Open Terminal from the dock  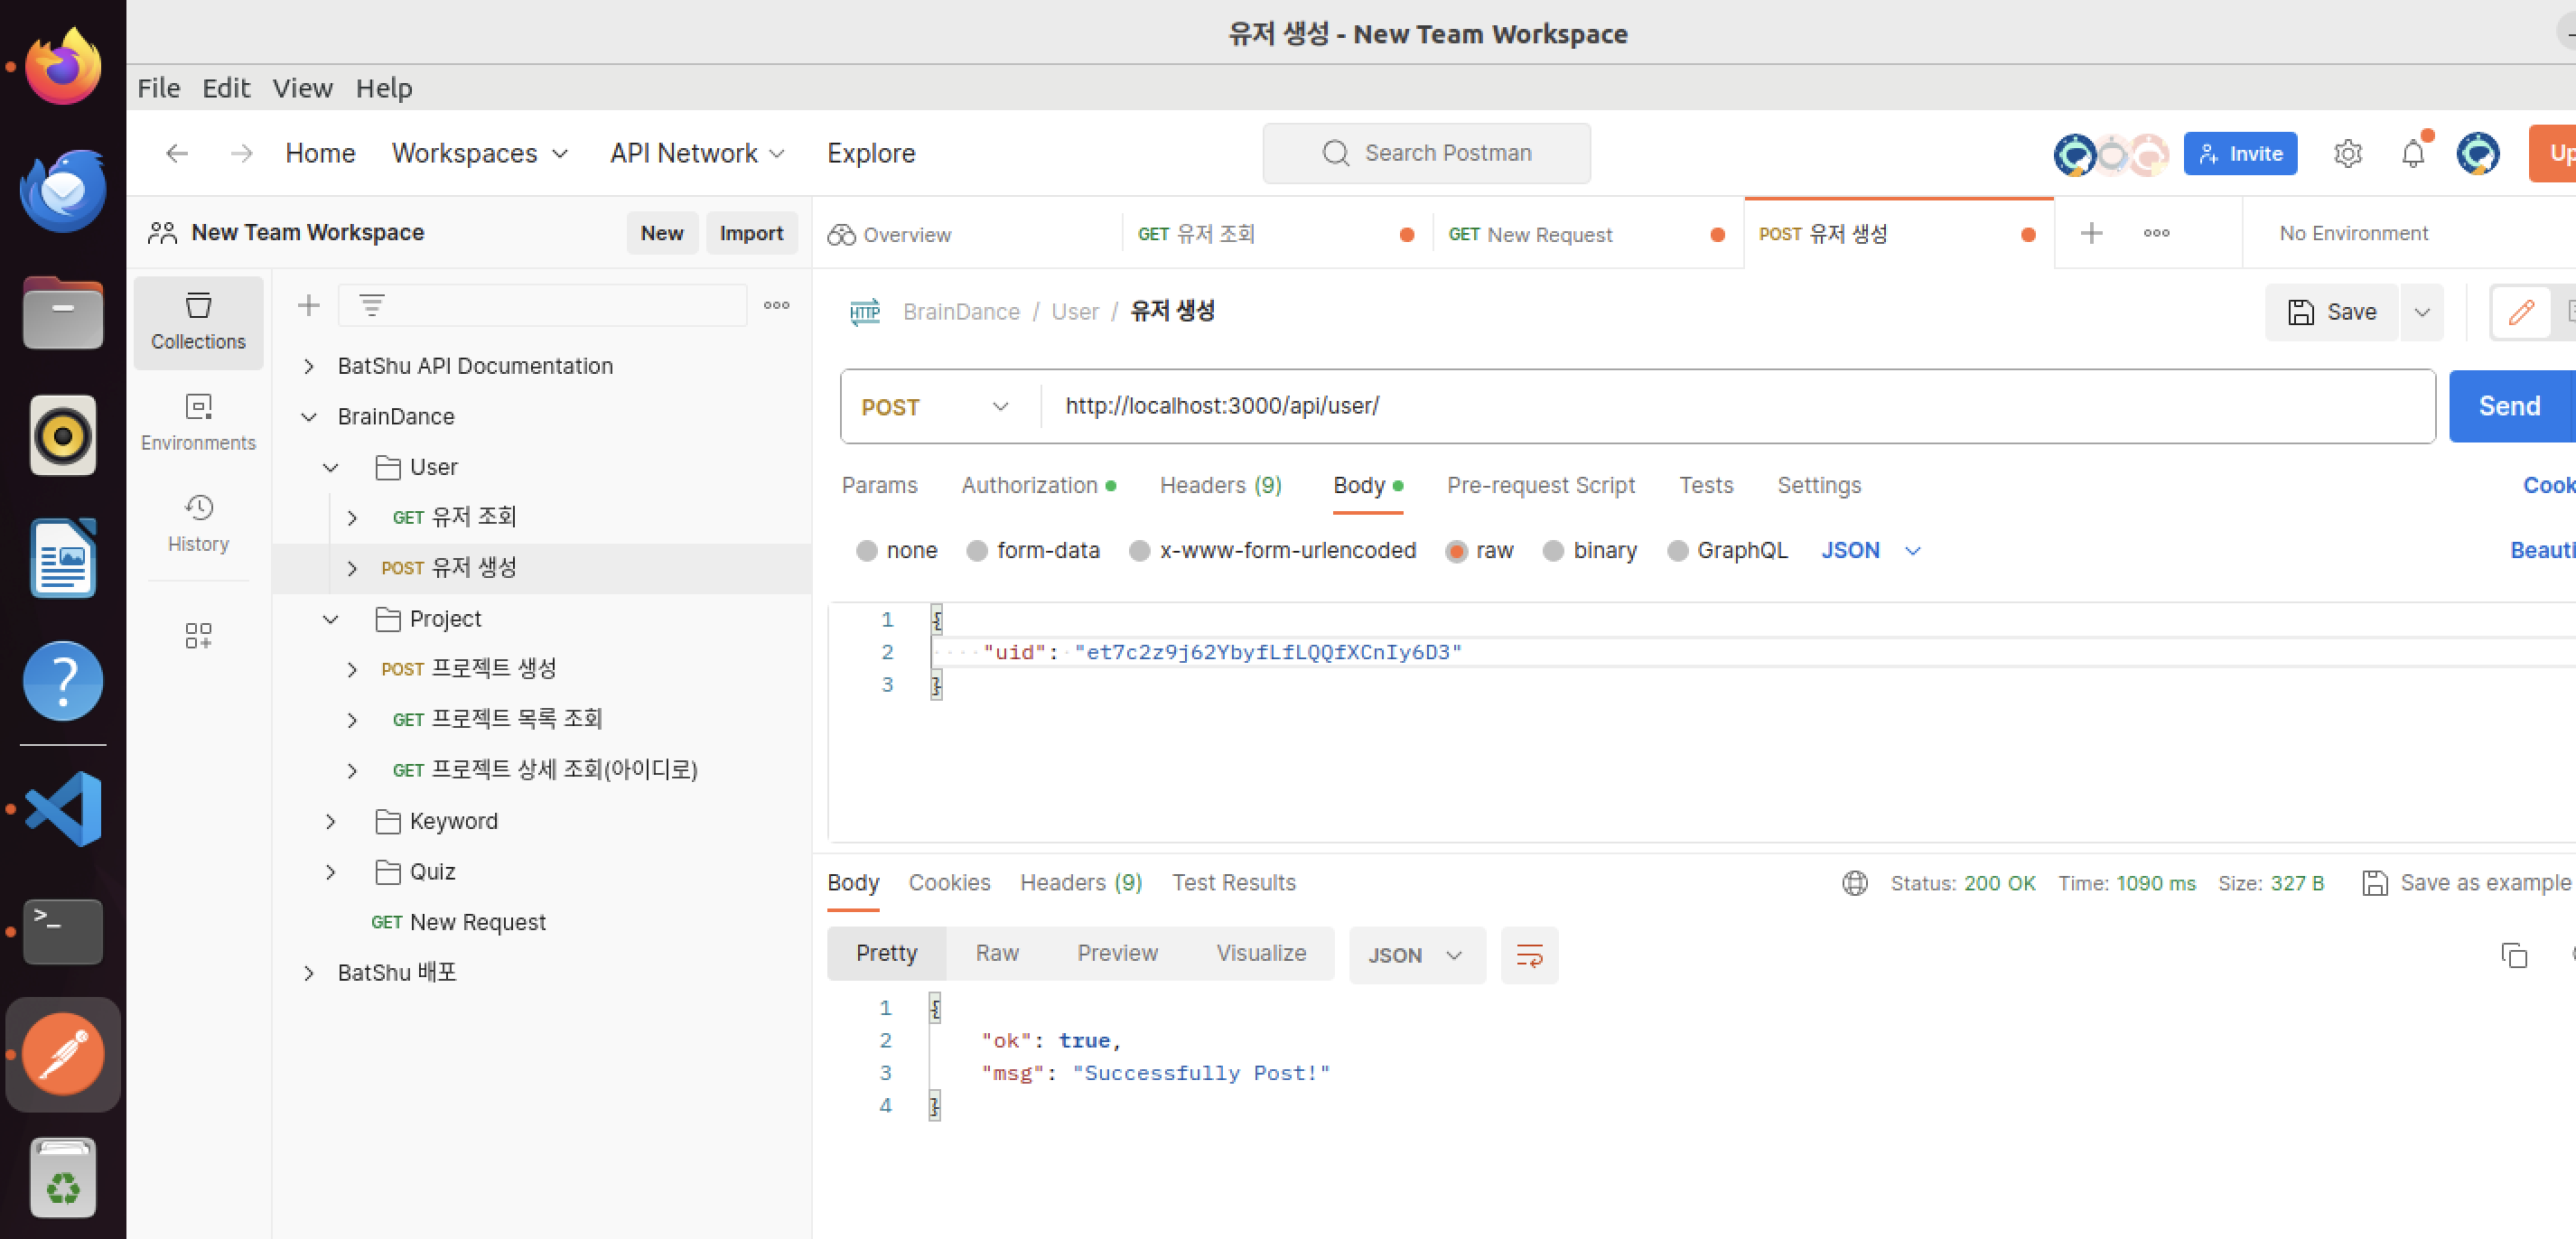point(63,931)
